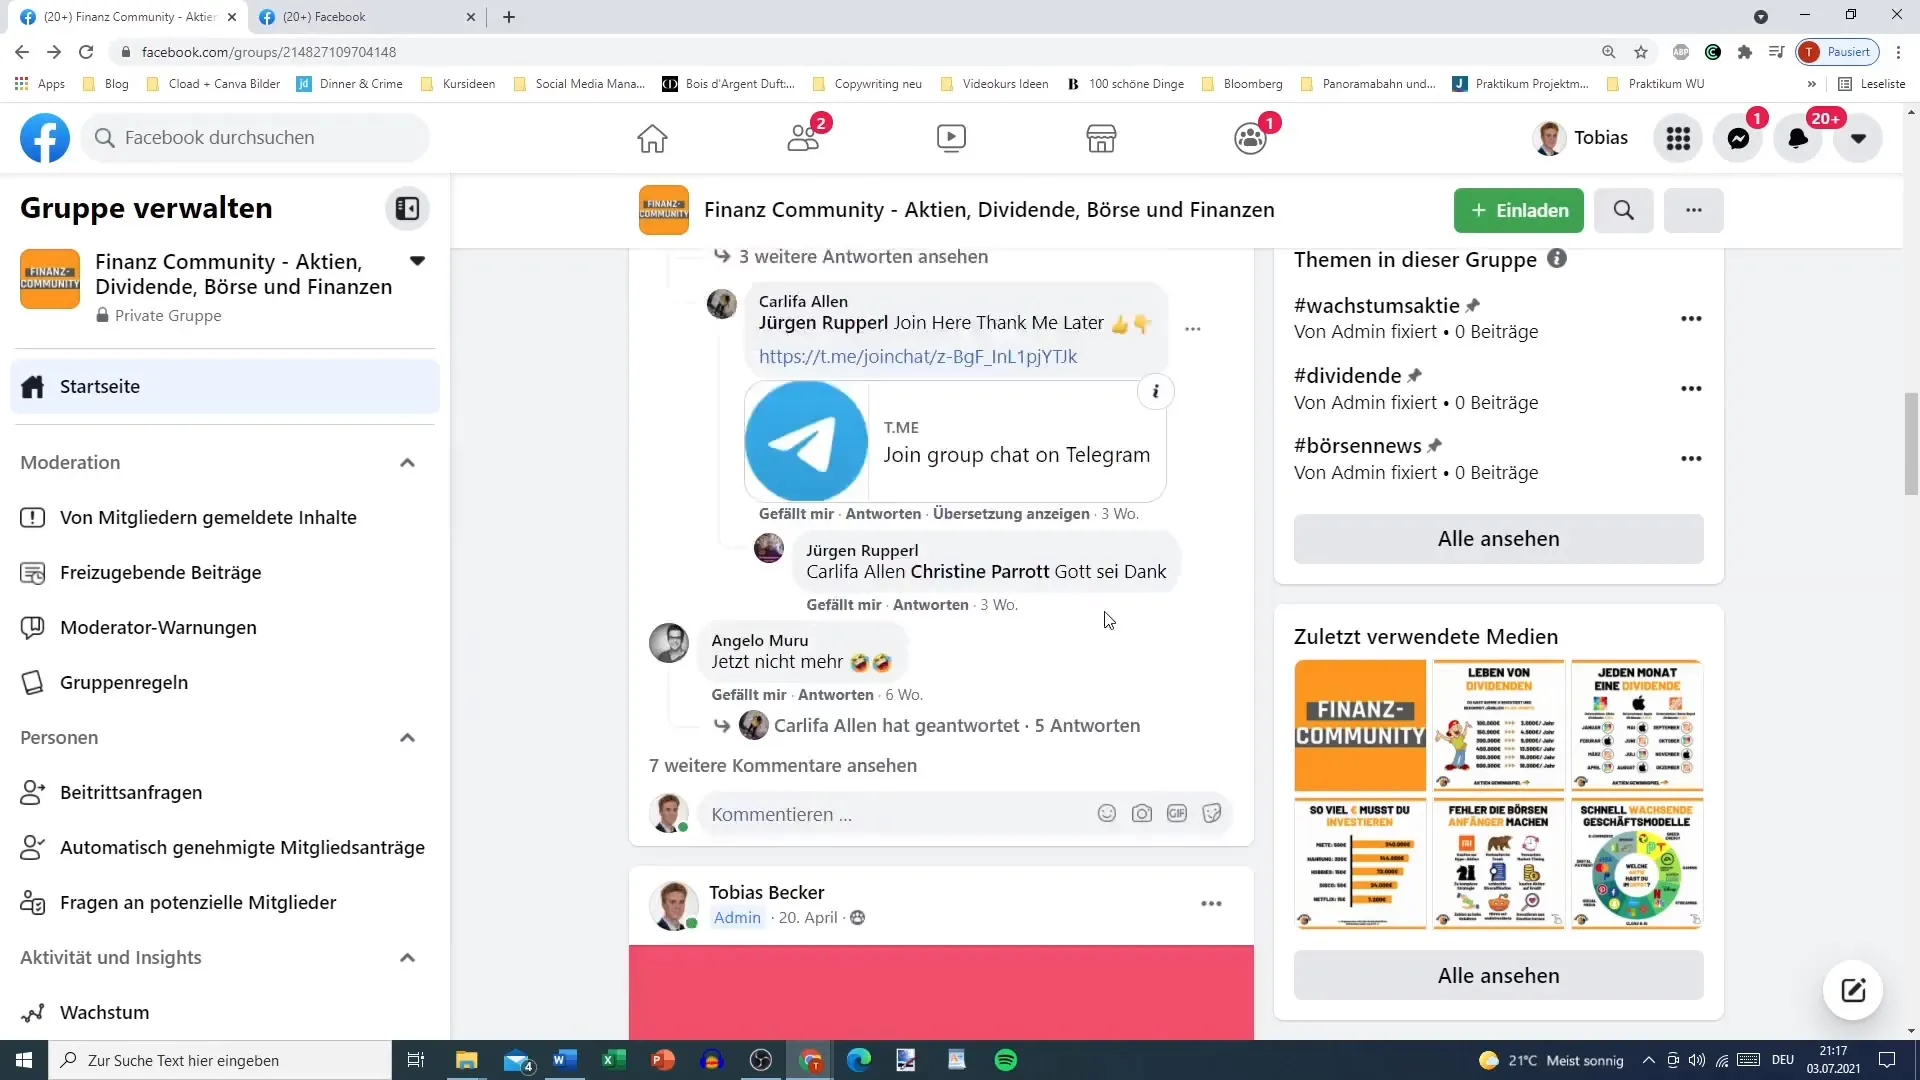This screenshot has height=1080, width=1920.
Task: Click the Gaming/Groups icon with red notification
Action: click(x=1250, y=137)
